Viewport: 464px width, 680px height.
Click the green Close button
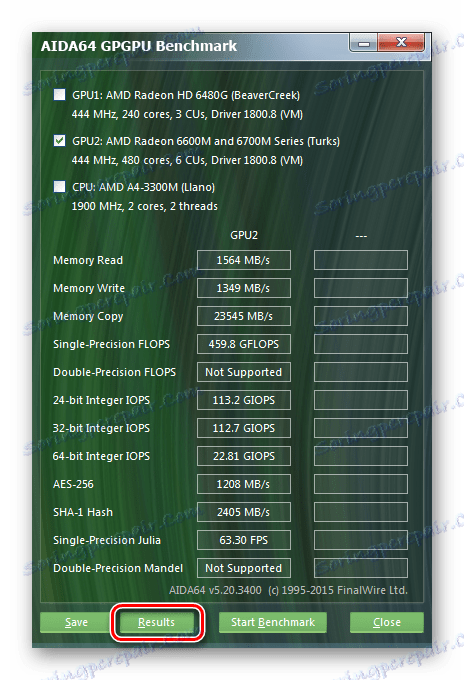click(x=387, y=622)
